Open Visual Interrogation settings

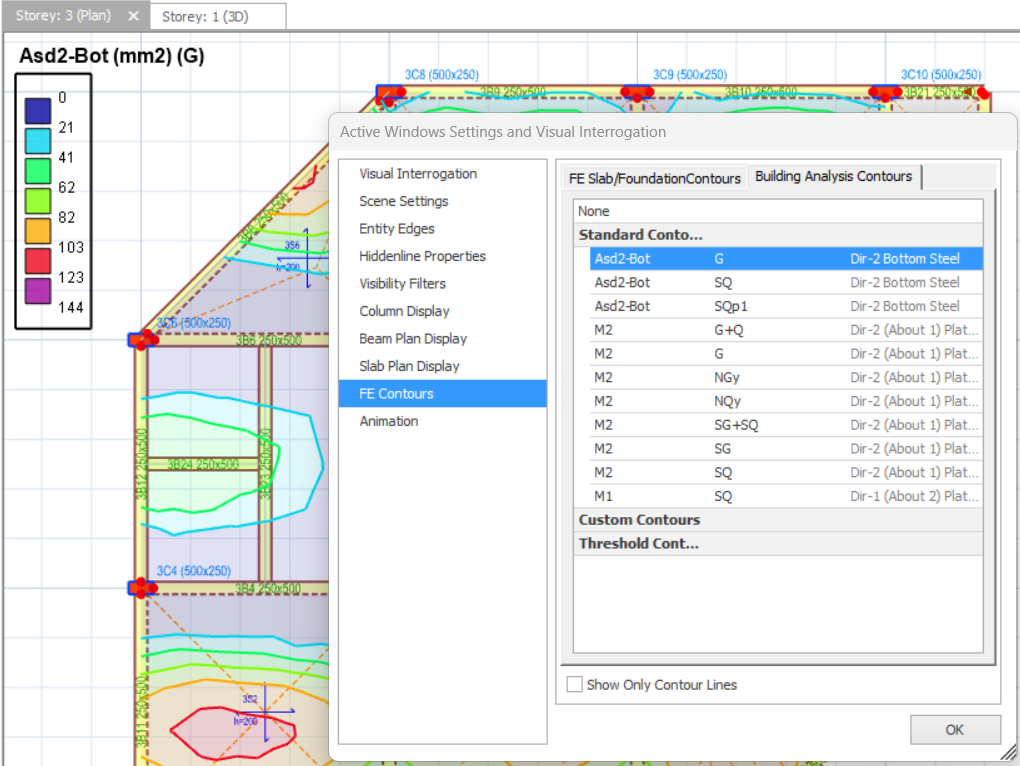point(418,174)
